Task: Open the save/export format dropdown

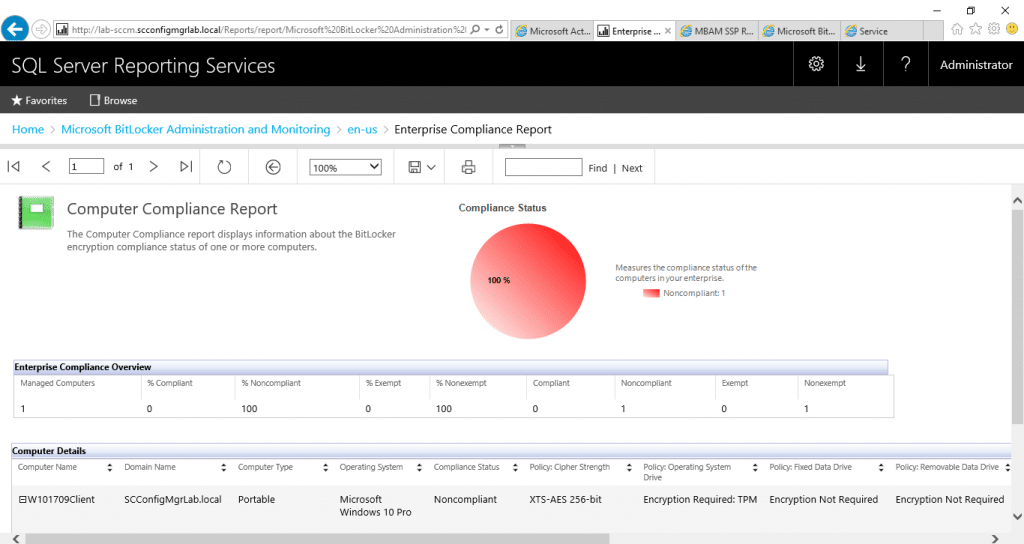Action: [x=421, y=167]
